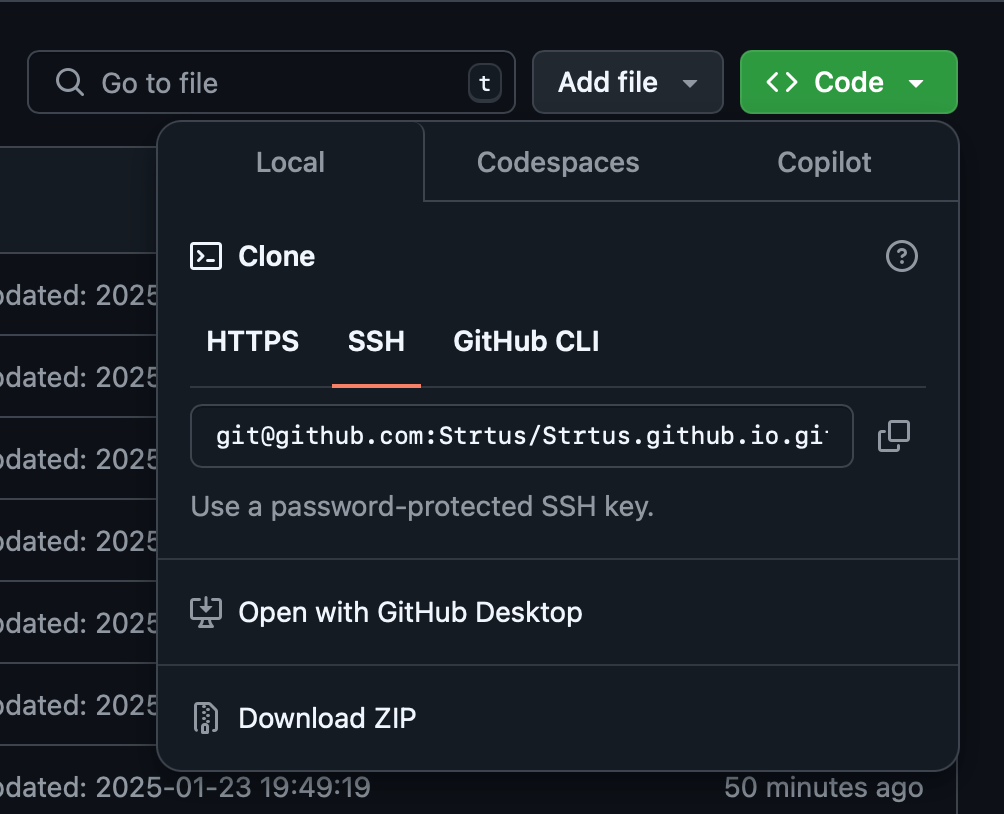Select the SSH clone protocol
The height and width of the screenshot is (814, 1004).
click(376, 341)
